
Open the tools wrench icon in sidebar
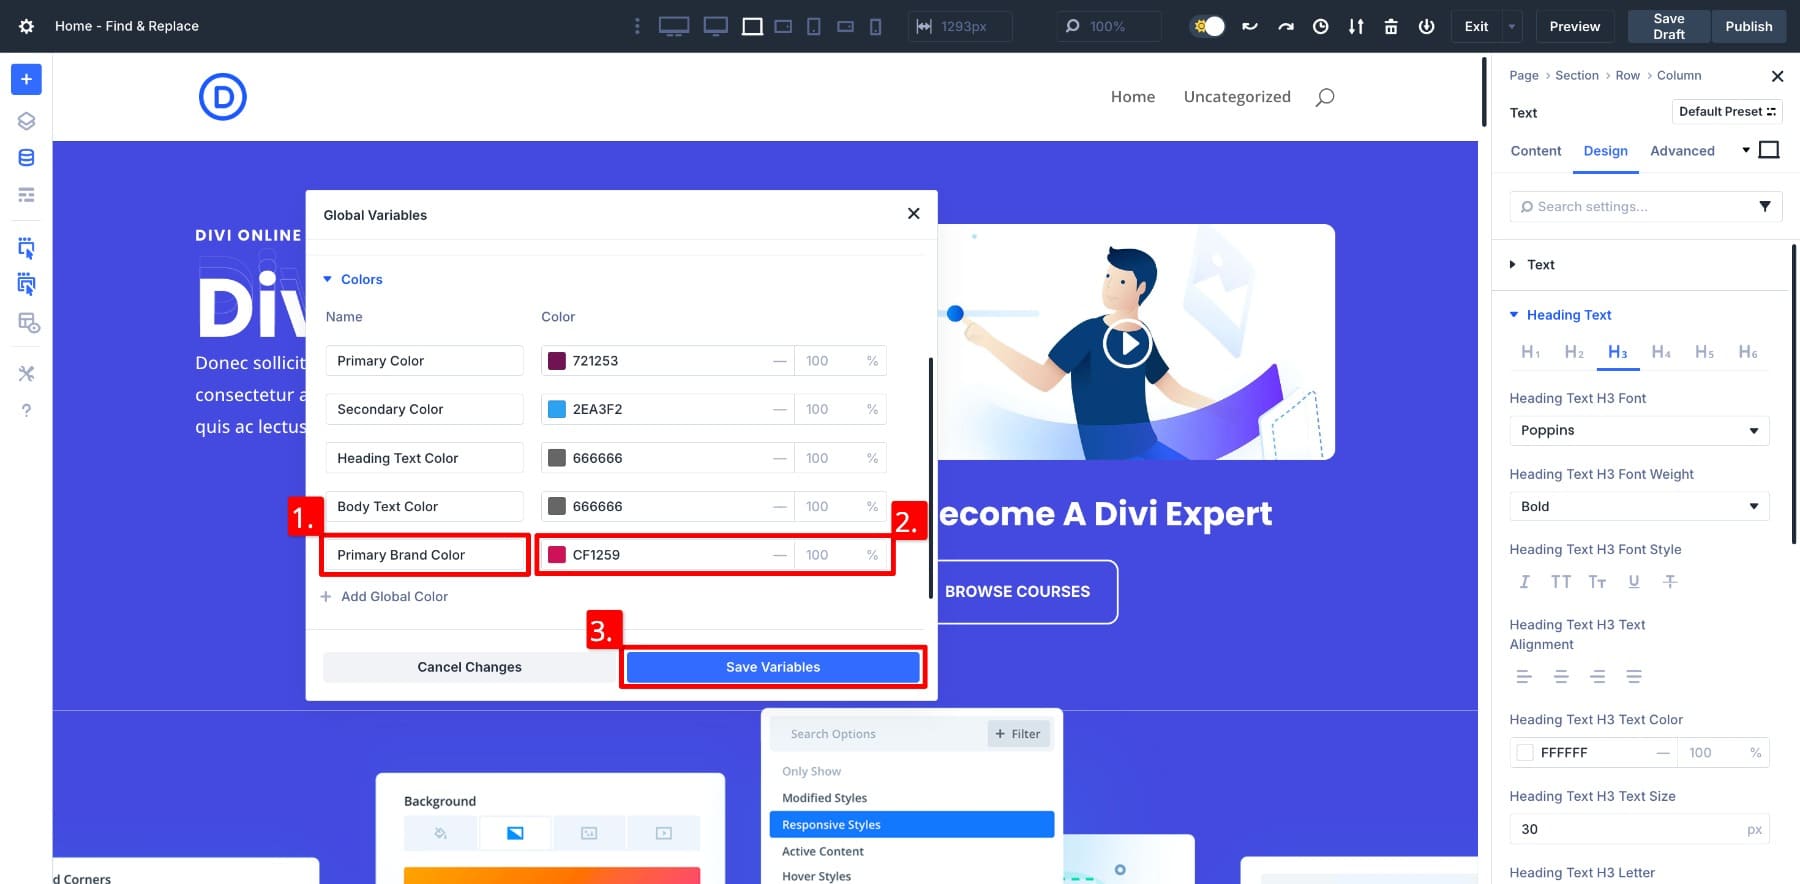[x=26, y=373]
